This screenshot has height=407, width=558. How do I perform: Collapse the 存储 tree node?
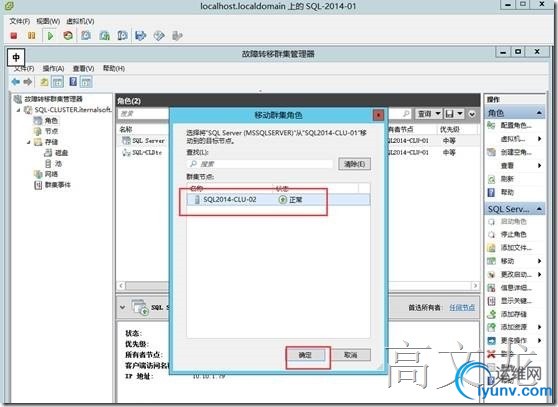(x=28, y=142)
